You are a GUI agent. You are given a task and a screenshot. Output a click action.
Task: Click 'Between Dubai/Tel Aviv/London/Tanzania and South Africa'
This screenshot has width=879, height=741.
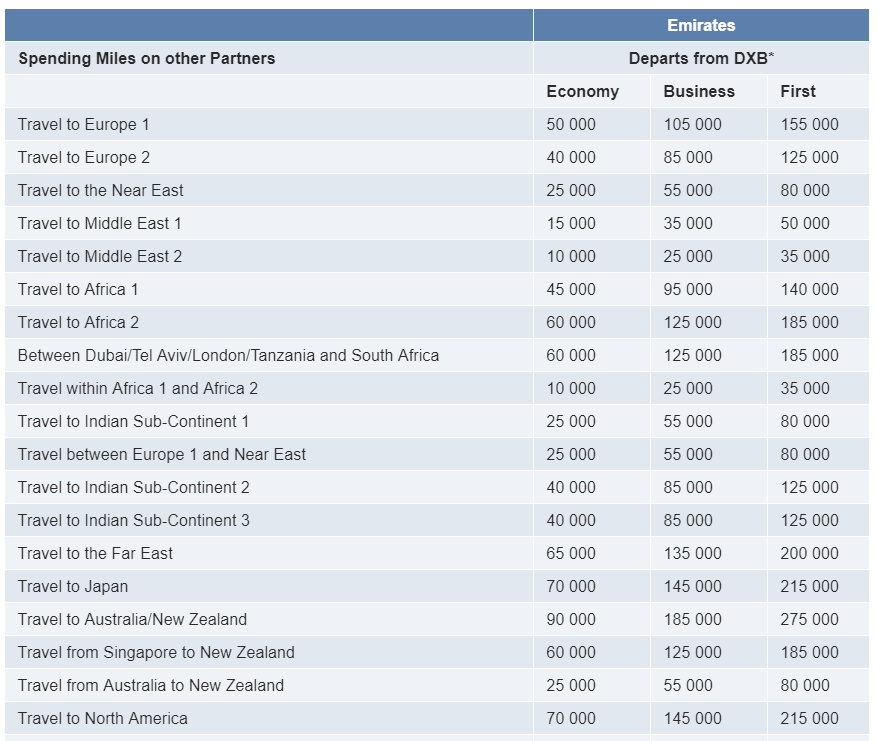tap(228, 355)
